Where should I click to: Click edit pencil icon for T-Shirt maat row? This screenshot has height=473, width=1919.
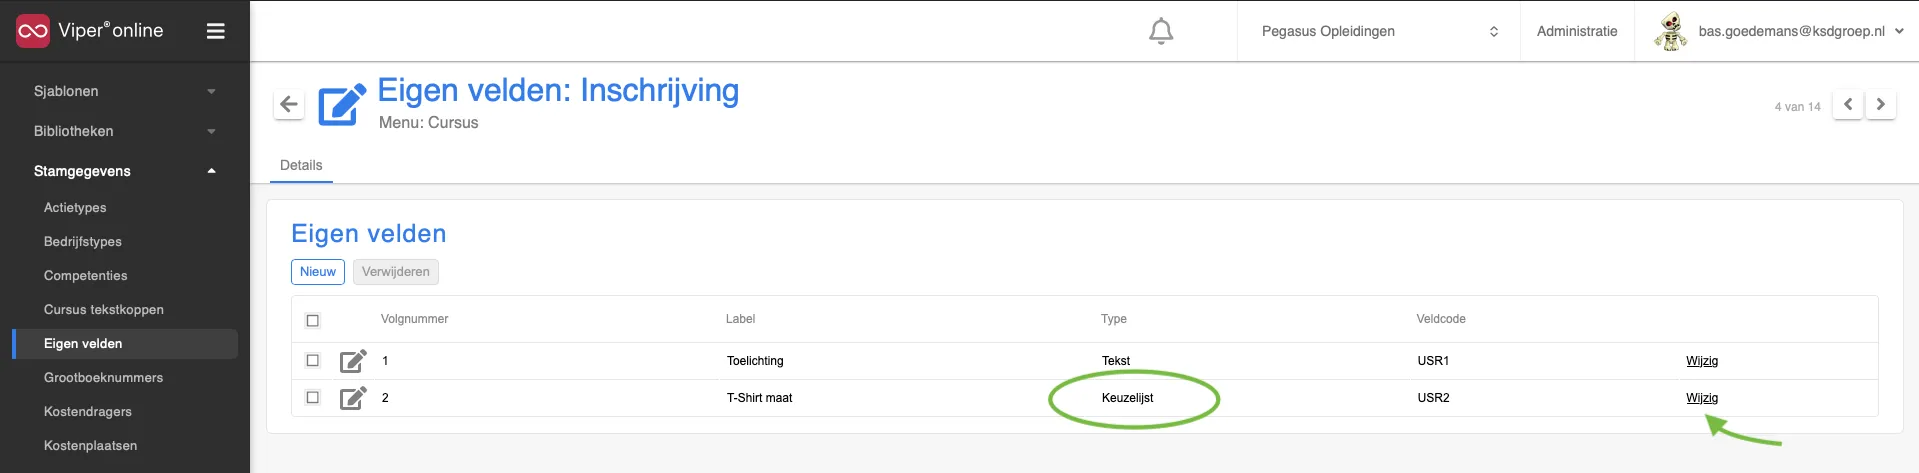click(353, 398)
